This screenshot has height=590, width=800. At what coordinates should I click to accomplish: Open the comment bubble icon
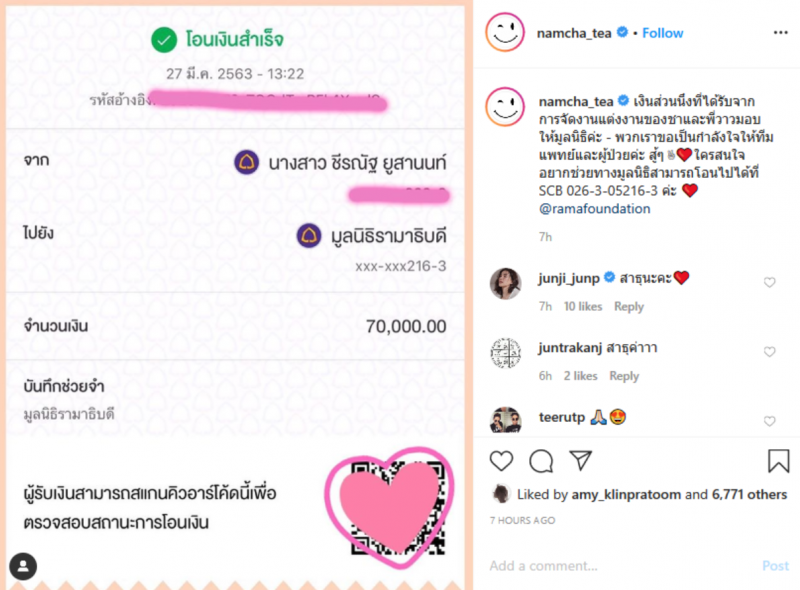(541, 461)
